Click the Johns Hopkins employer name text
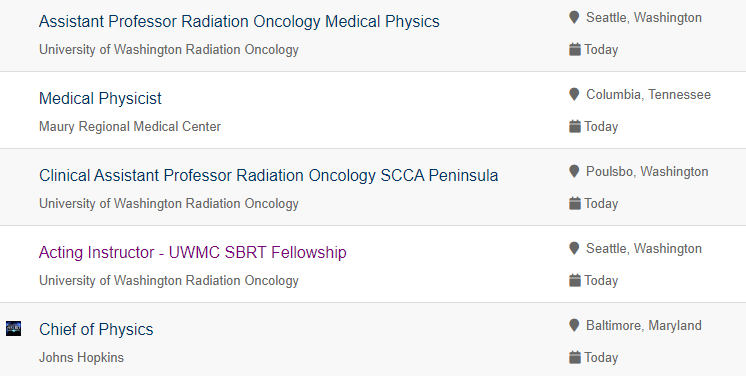 81,357
